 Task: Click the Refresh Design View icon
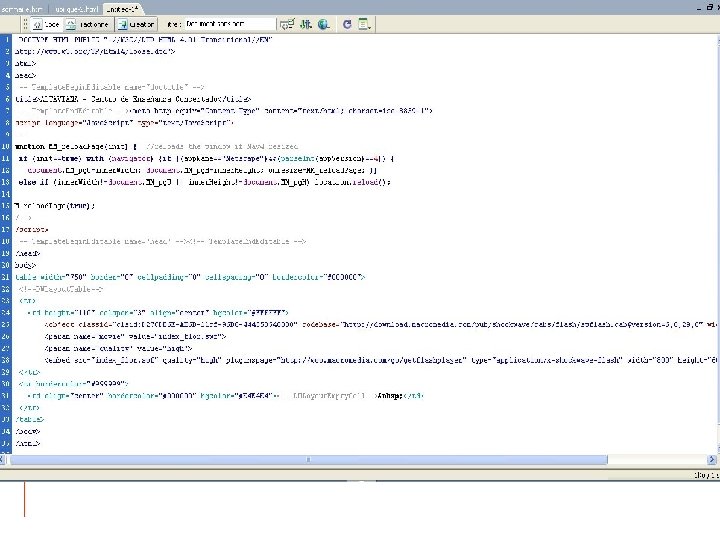[x=347, y=24]
